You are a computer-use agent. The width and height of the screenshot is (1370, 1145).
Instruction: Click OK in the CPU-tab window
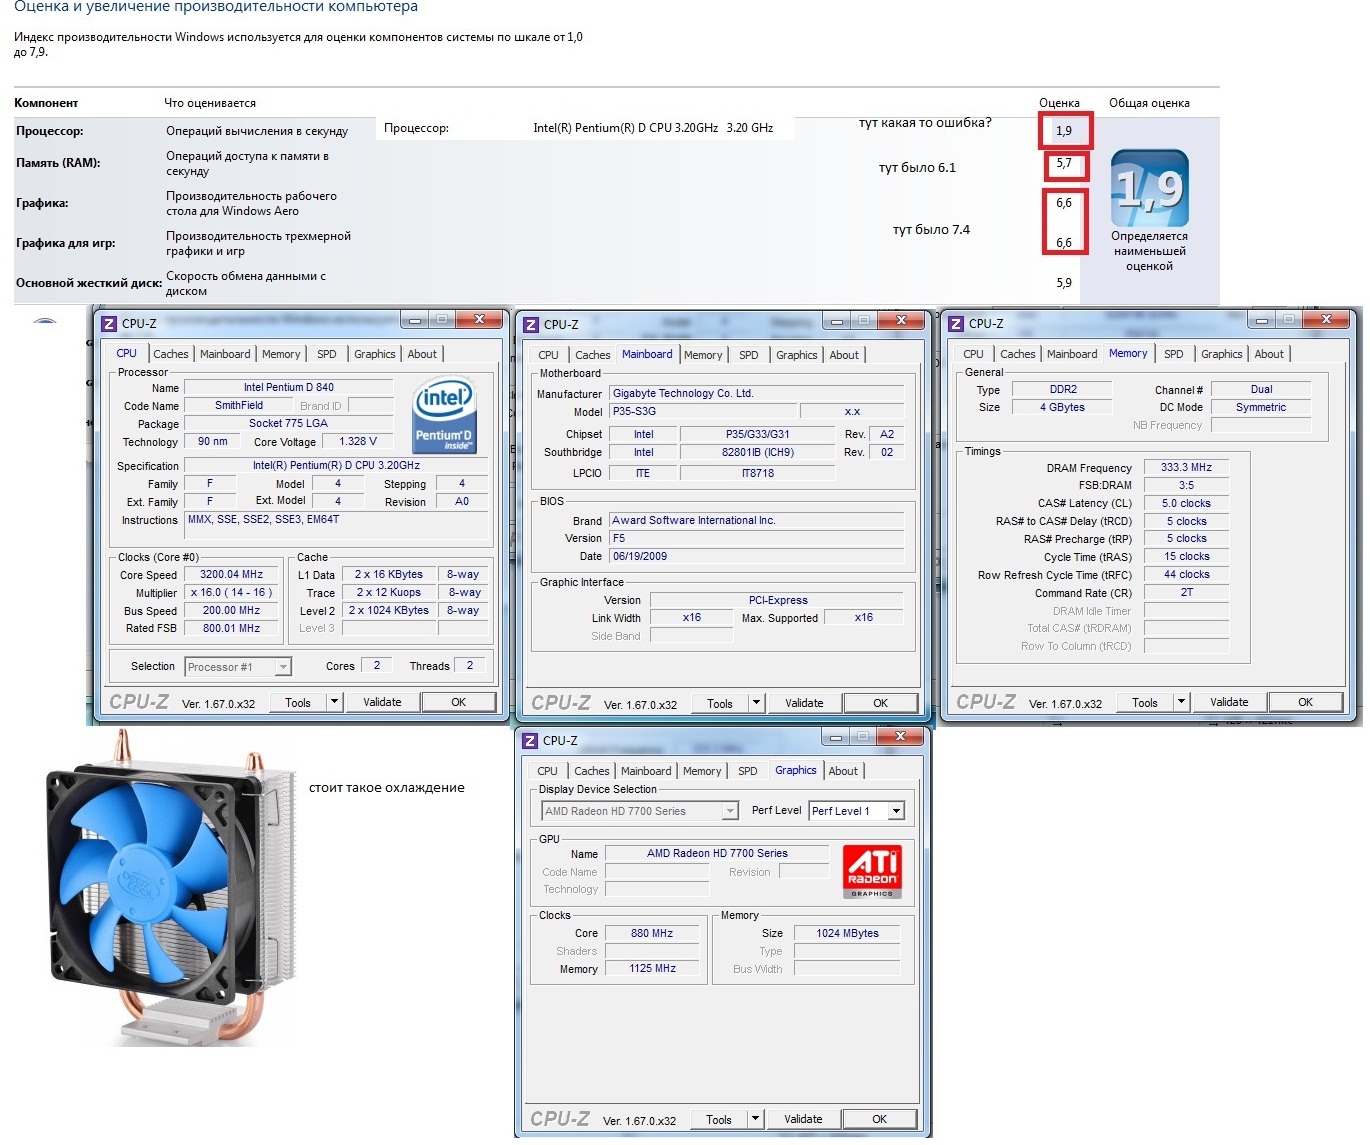coord(459,703)
